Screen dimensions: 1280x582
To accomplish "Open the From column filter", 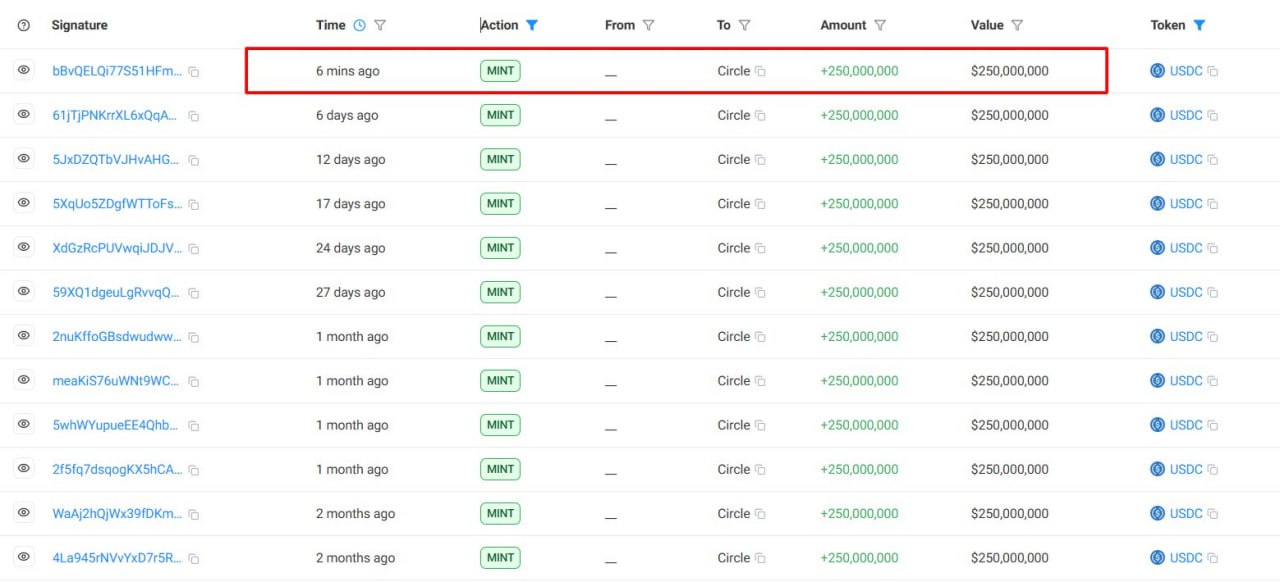I will pyautogui.click(x=648, y=25).
